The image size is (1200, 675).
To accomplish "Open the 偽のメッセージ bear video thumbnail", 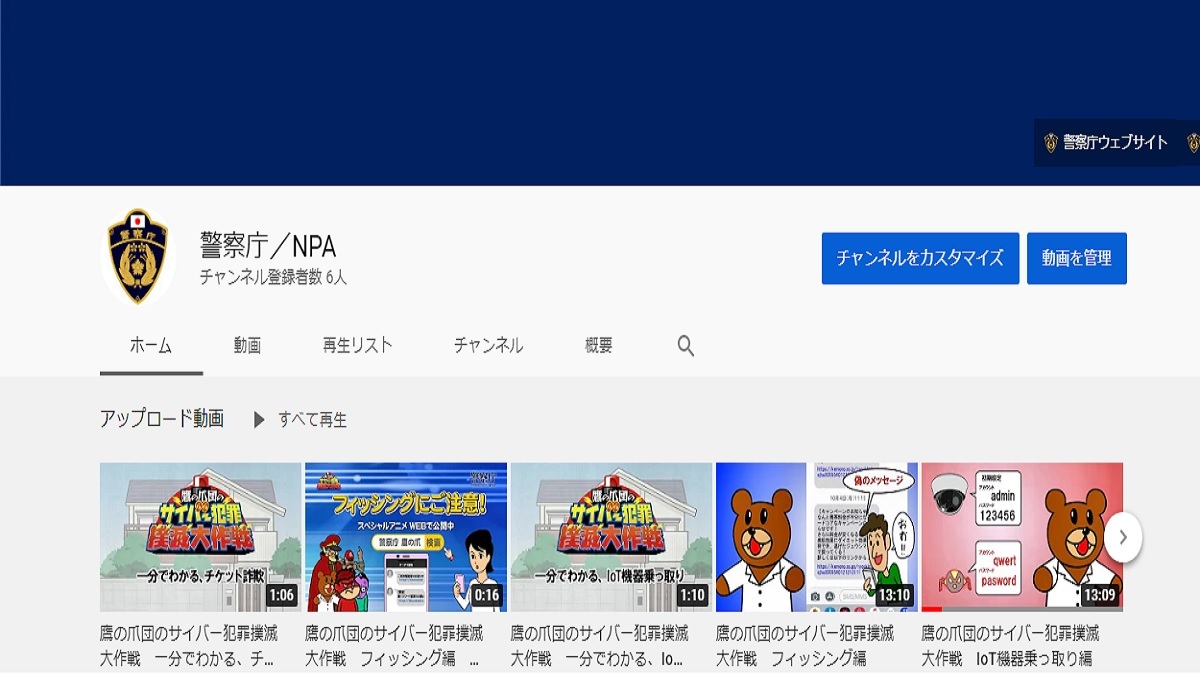I will [817, 537].
